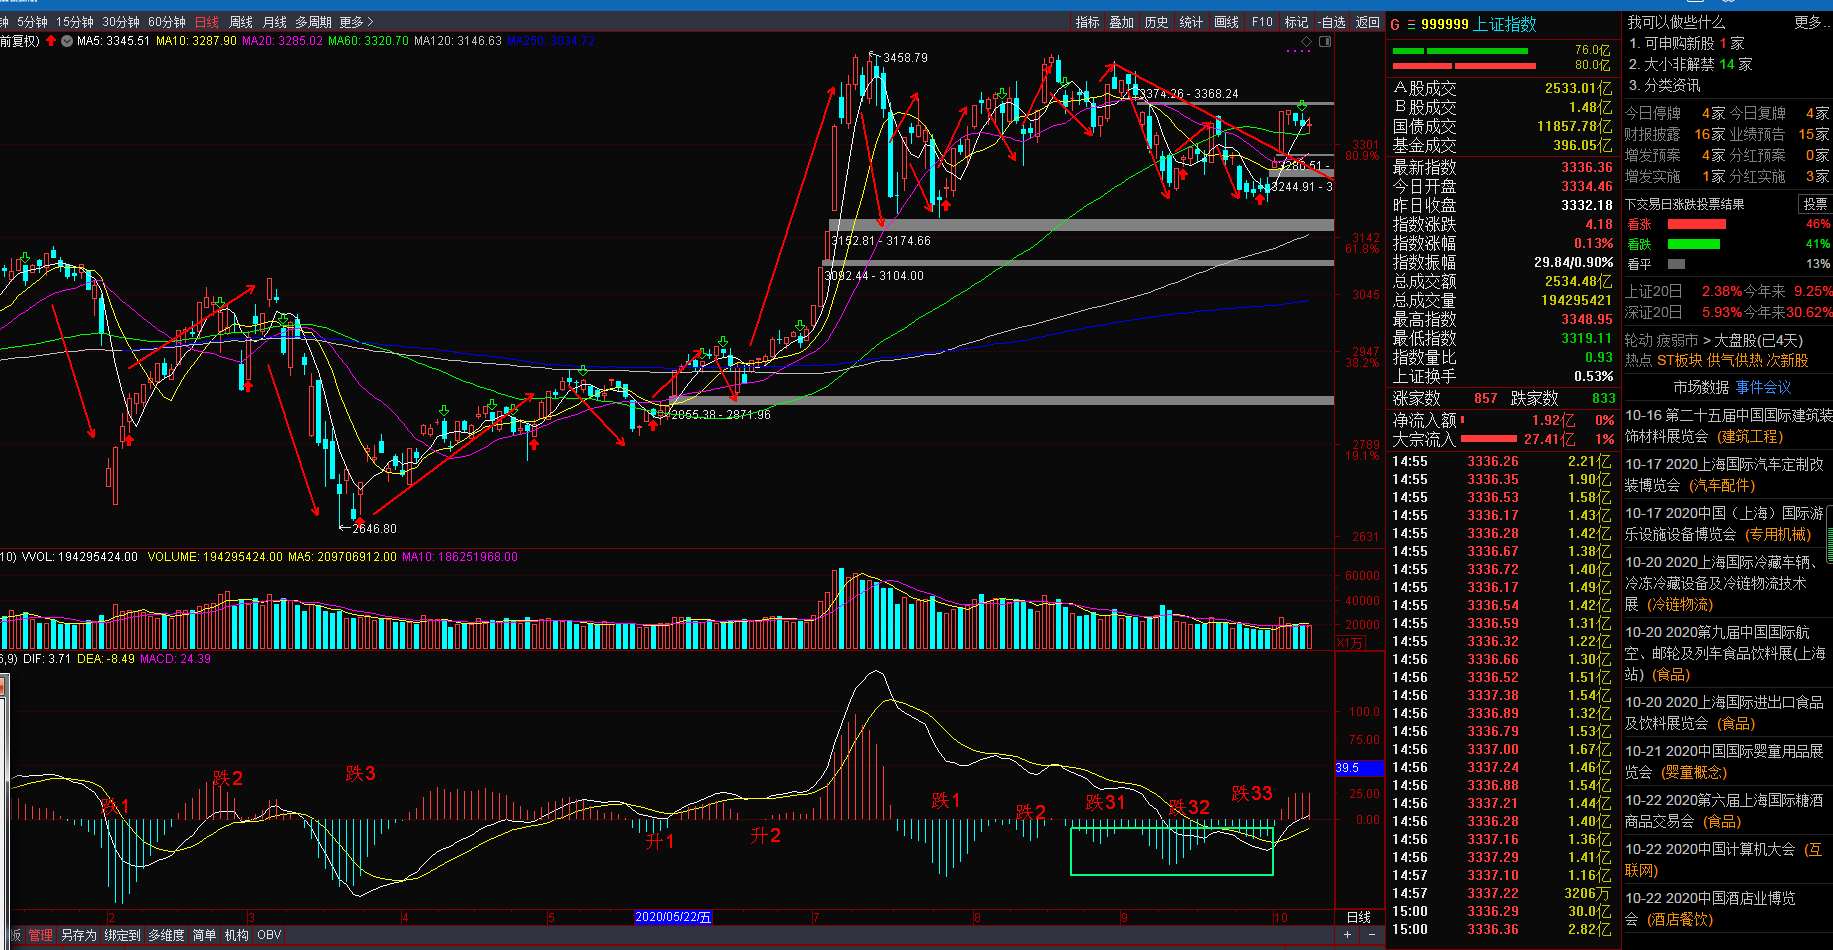Open the 大盘股(已4天) link
Screen dimensions: 1833x950
1759,340
